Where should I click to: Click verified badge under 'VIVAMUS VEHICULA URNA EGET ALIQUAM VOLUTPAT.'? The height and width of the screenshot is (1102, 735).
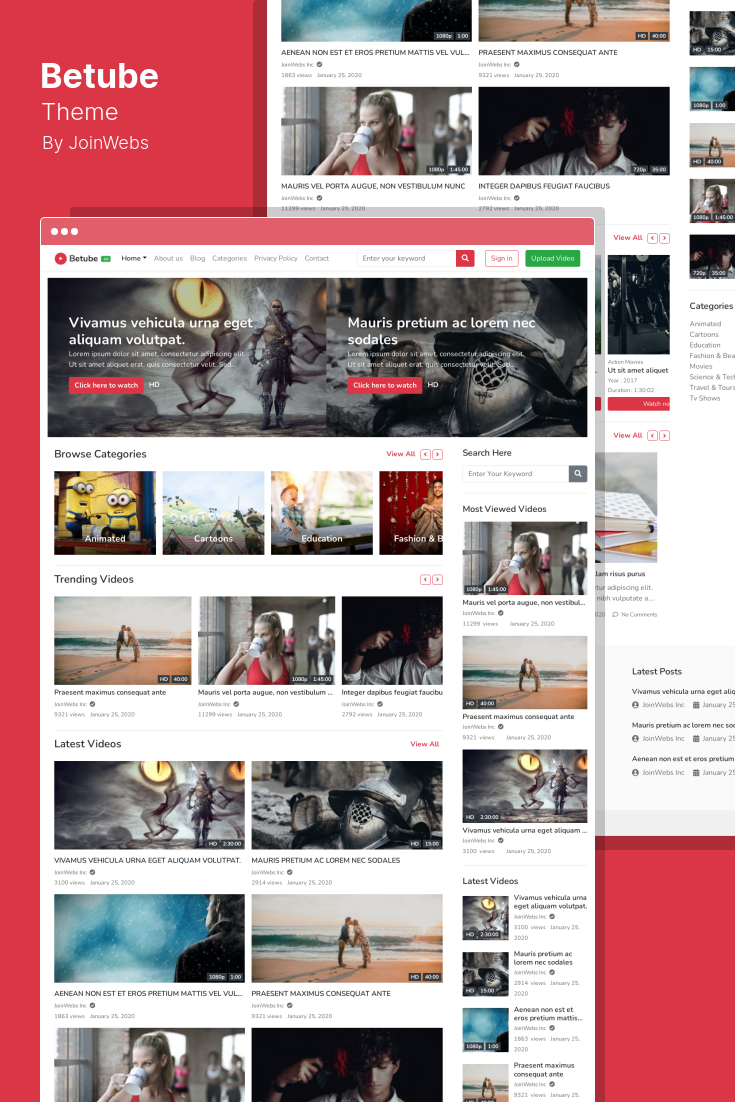tap(93, 872)
